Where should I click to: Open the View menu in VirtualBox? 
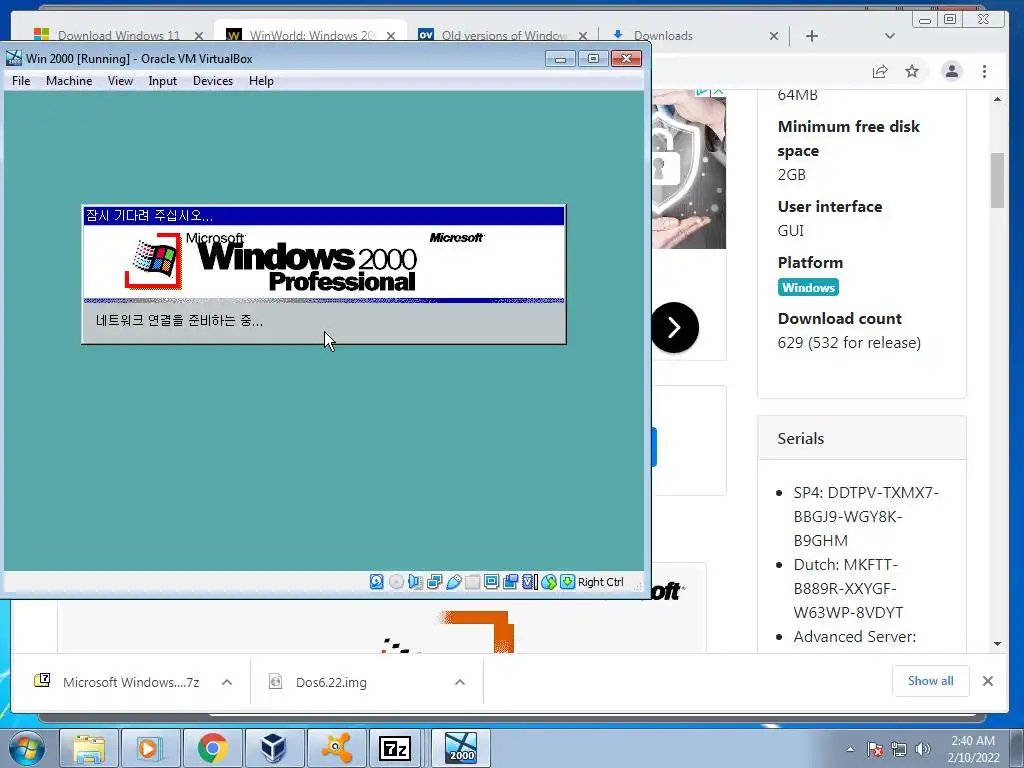120,81
